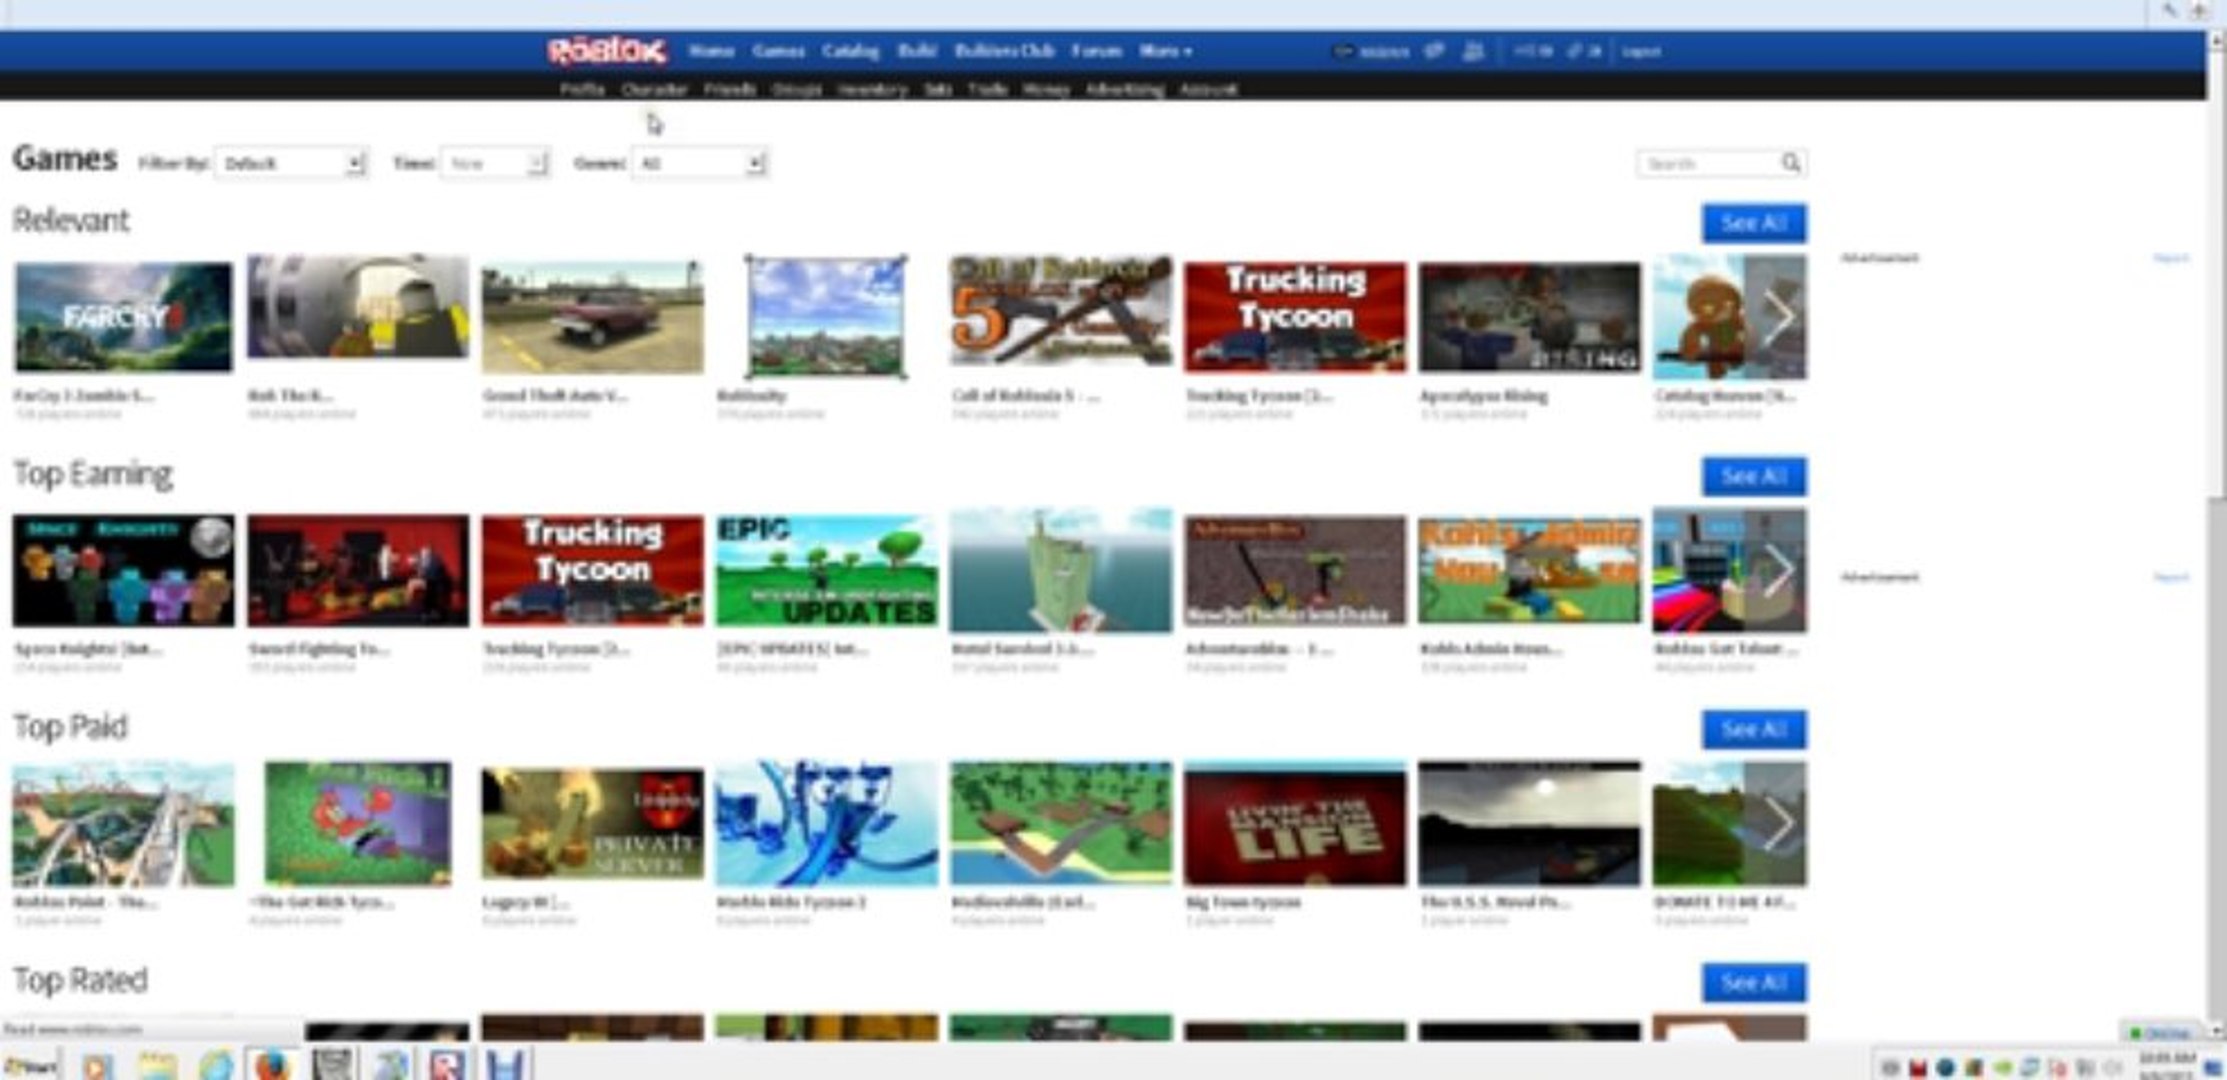This screenshot has height=1080, width=2227.
Task: Click the games search field
Action: point(1707,163)
